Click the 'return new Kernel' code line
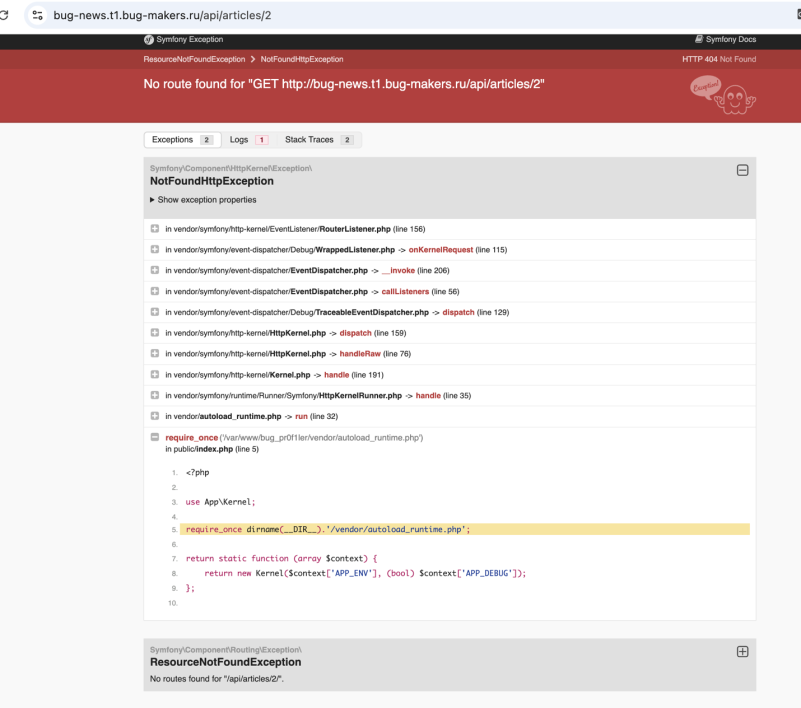 pos(365,573)
